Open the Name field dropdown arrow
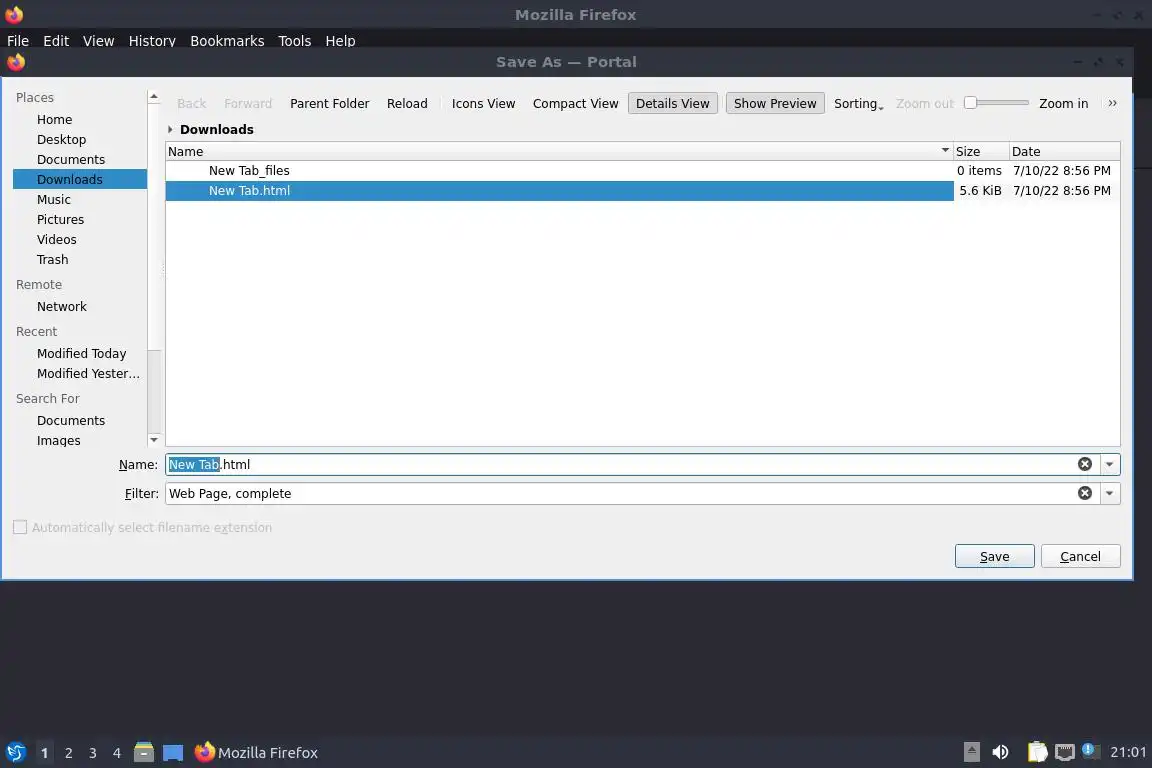1152x768 pixels. pos(1109,464)
